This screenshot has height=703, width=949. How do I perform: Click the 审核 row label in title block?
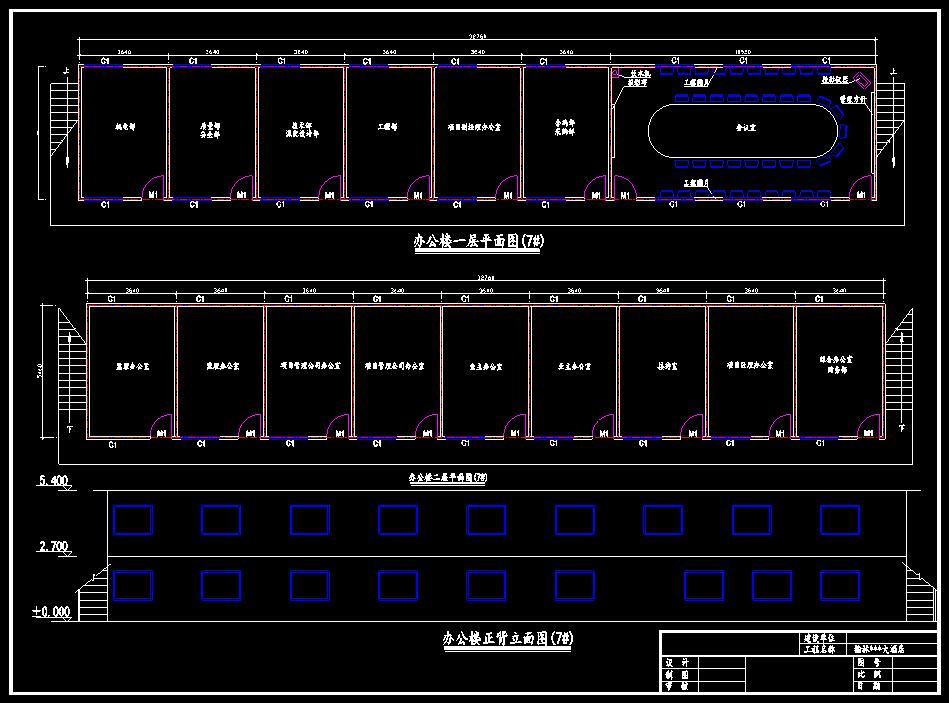pos(677,686)
